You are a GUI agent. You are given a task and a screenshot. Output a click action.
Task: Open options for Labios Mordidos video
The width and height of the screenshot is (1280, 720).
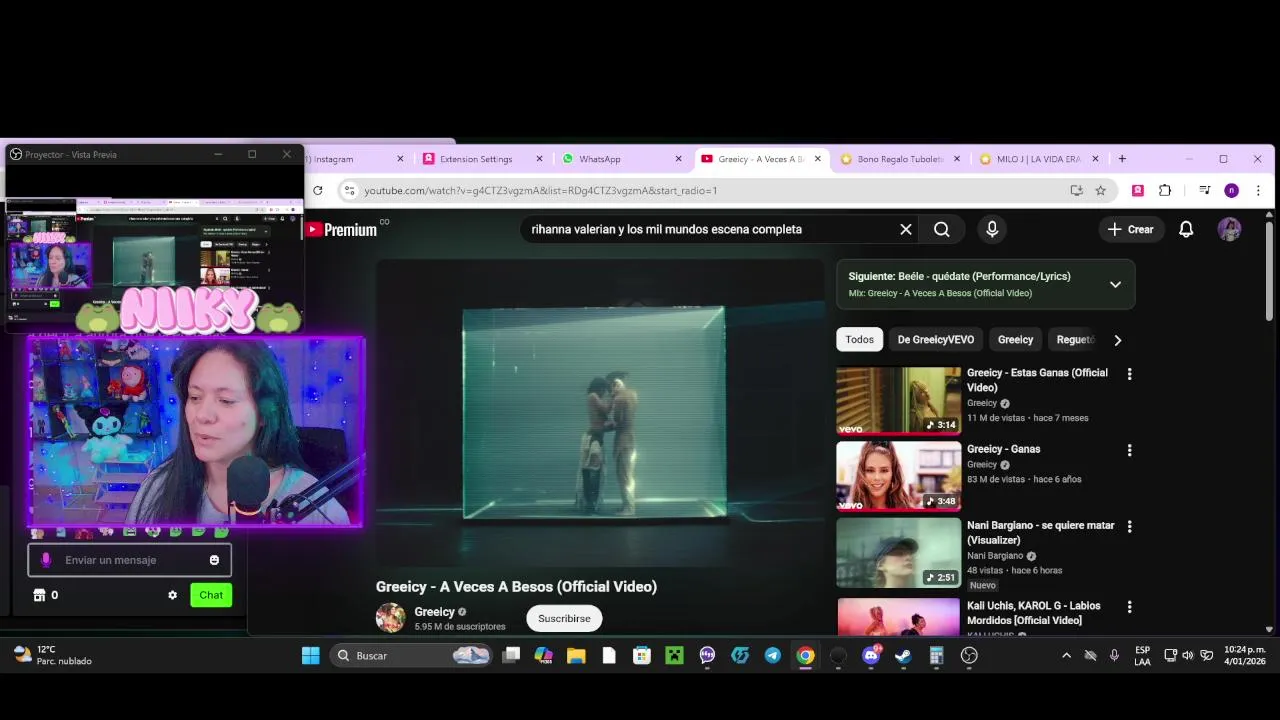pyautogui.click(x=1130, y=607)
